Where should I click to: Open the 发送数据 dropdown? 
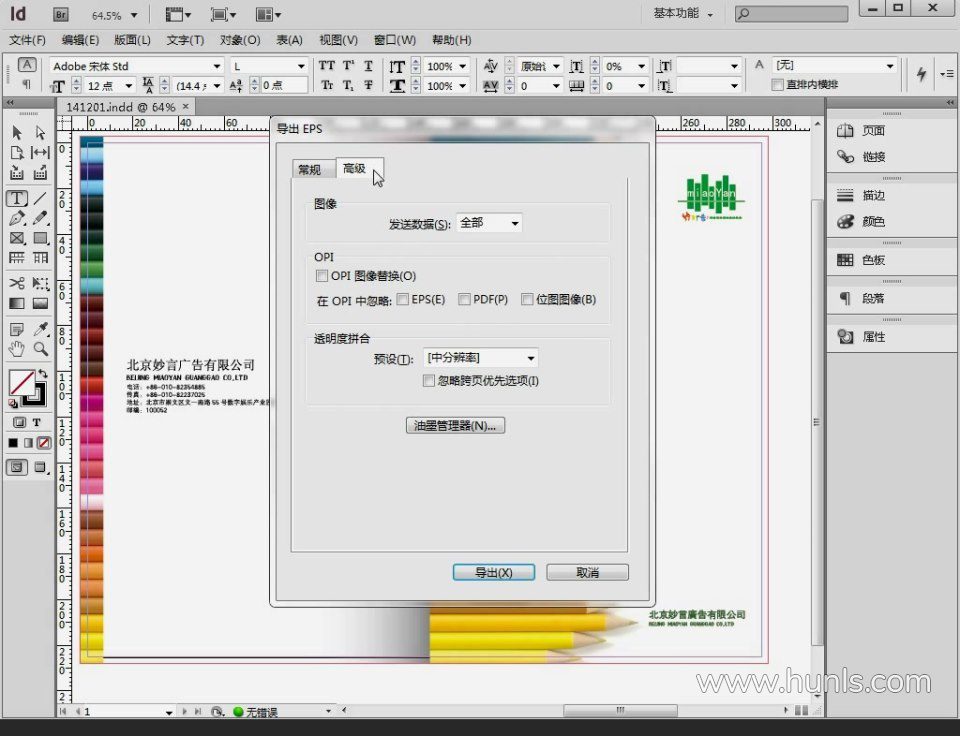point(489,223)
